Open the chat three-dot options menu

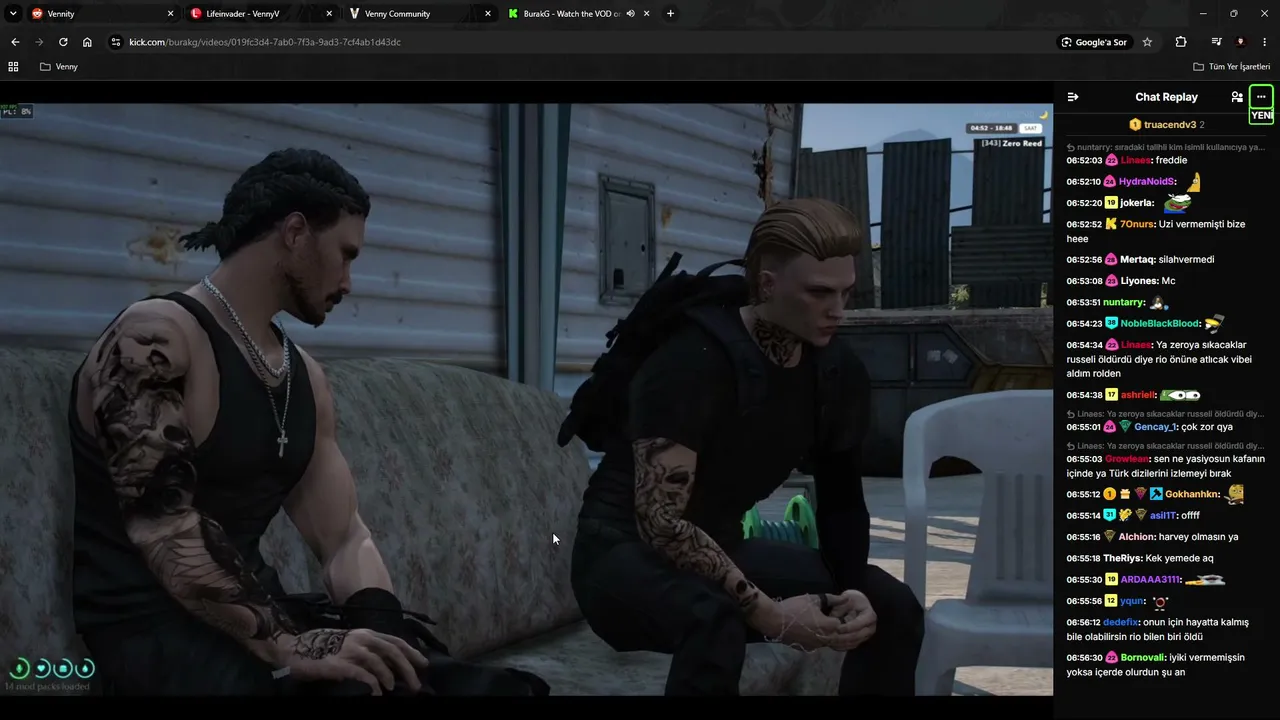point(1261,97)
